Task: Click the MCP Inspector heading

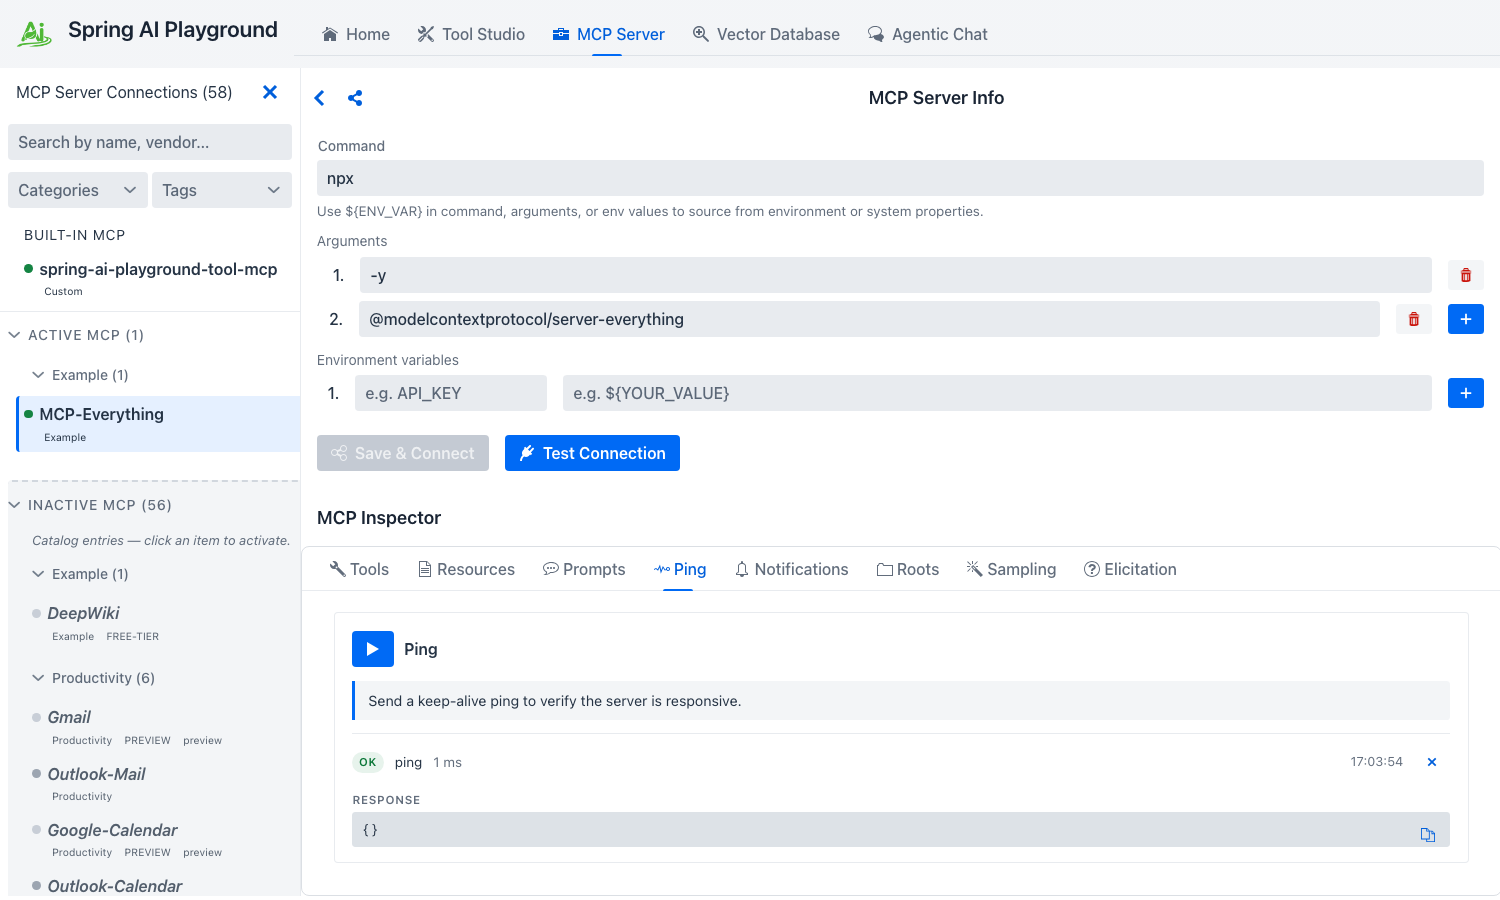Action: click(379, 518)
